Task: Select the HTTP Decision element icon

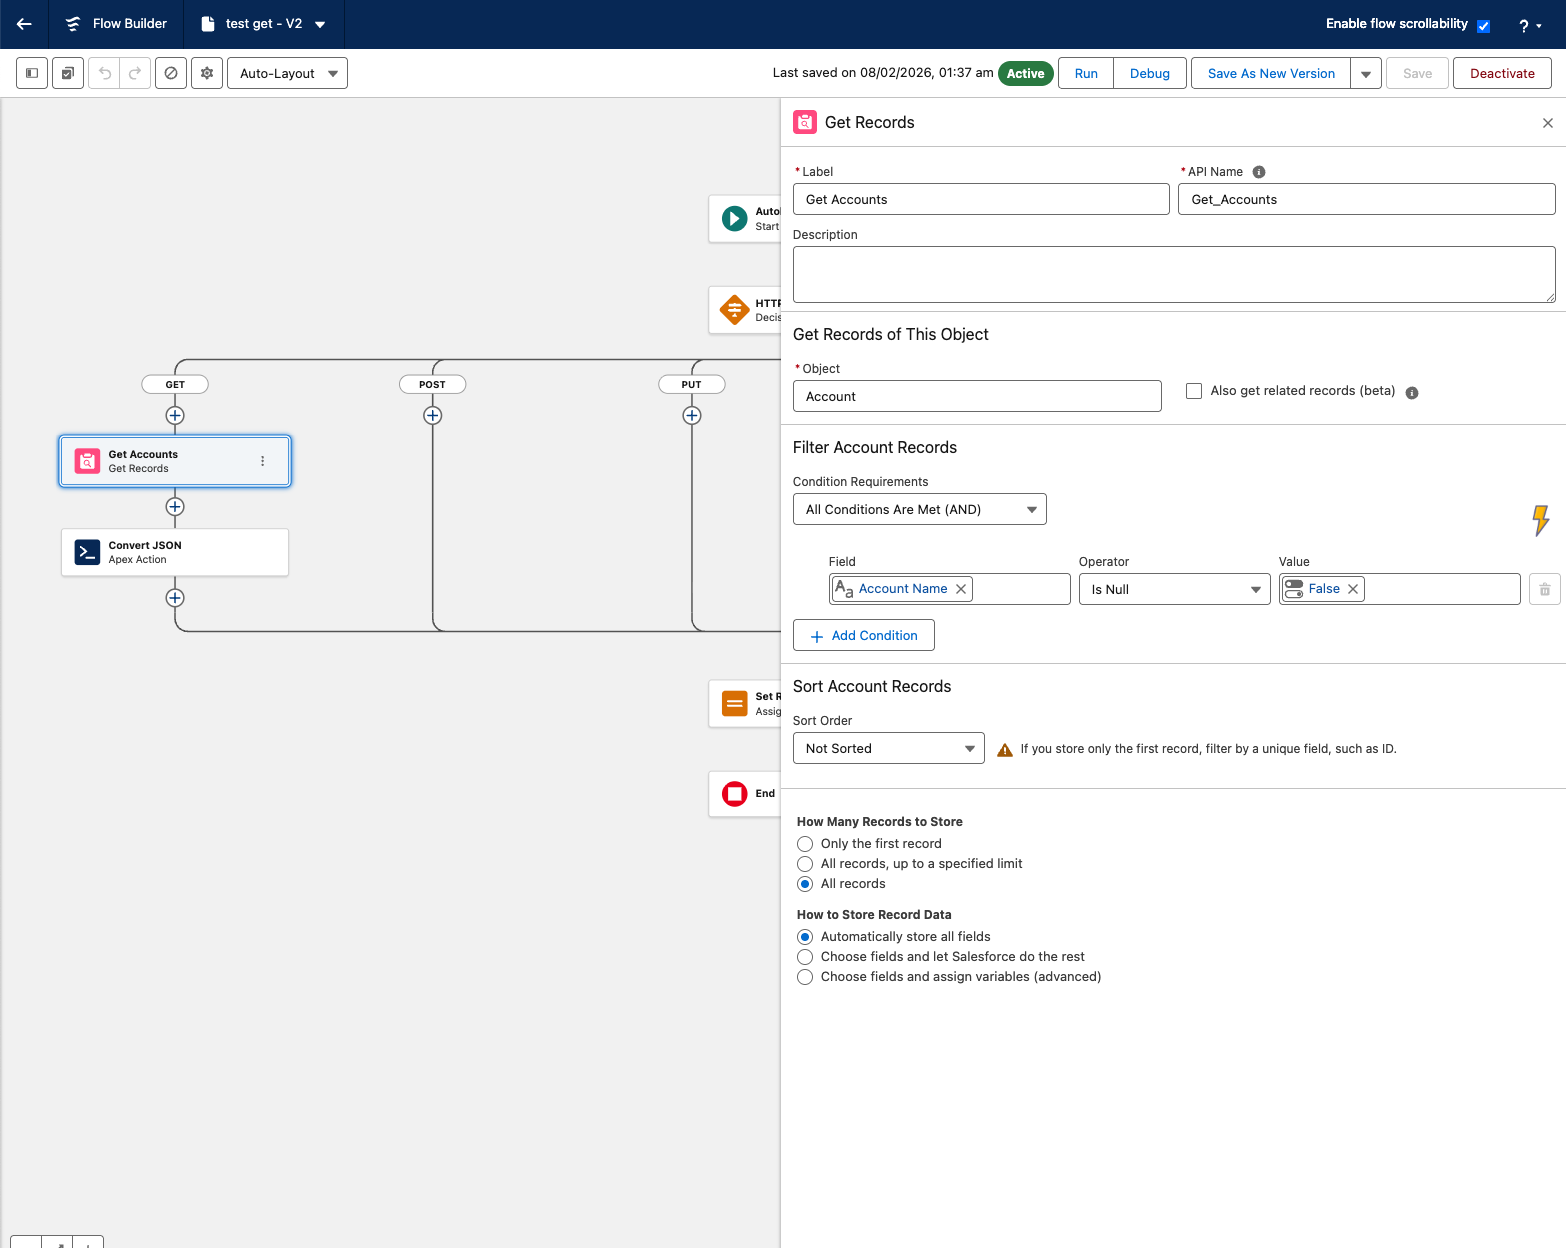Action: point(735,310)
